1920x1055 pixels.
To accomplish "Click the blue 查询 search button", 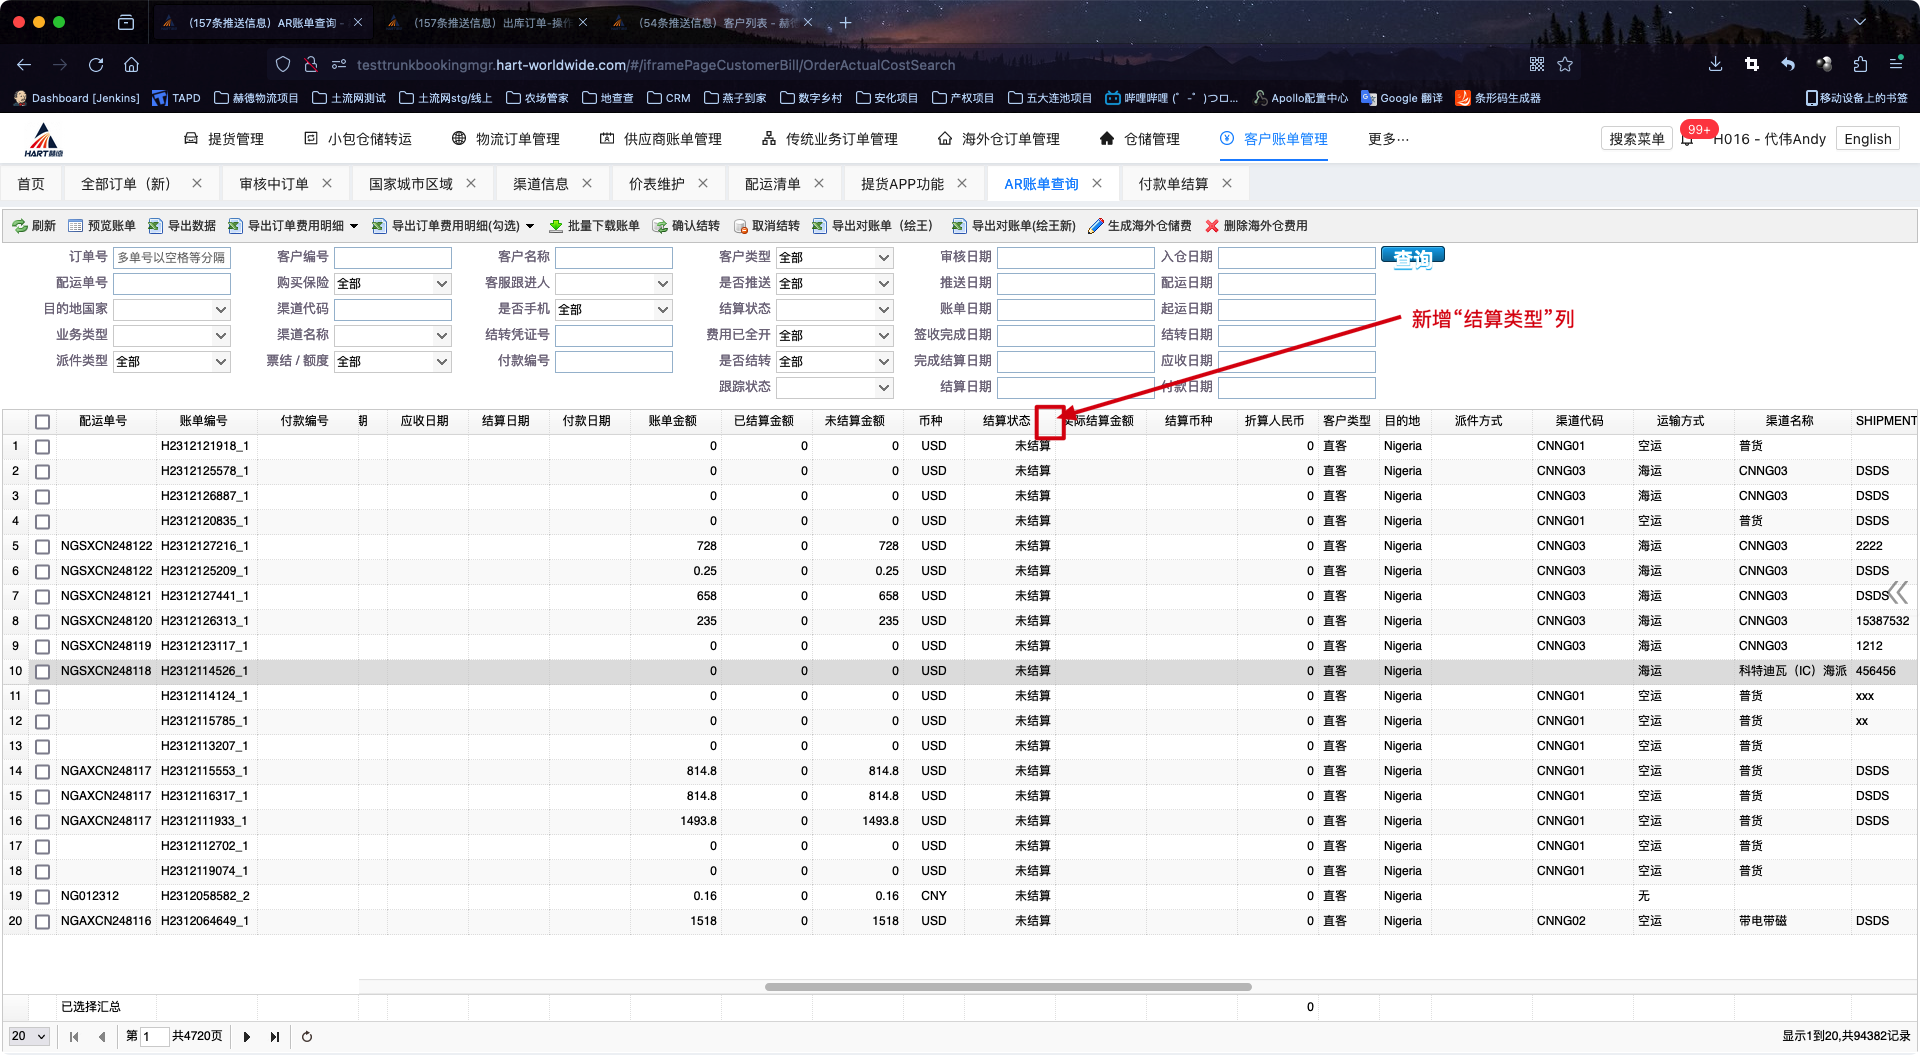I will 1412,258.
